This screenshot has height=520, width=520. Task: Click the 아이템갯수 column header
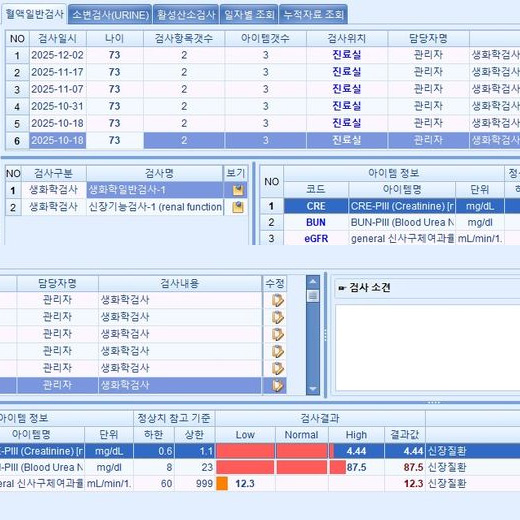click(x=265, y=39)
